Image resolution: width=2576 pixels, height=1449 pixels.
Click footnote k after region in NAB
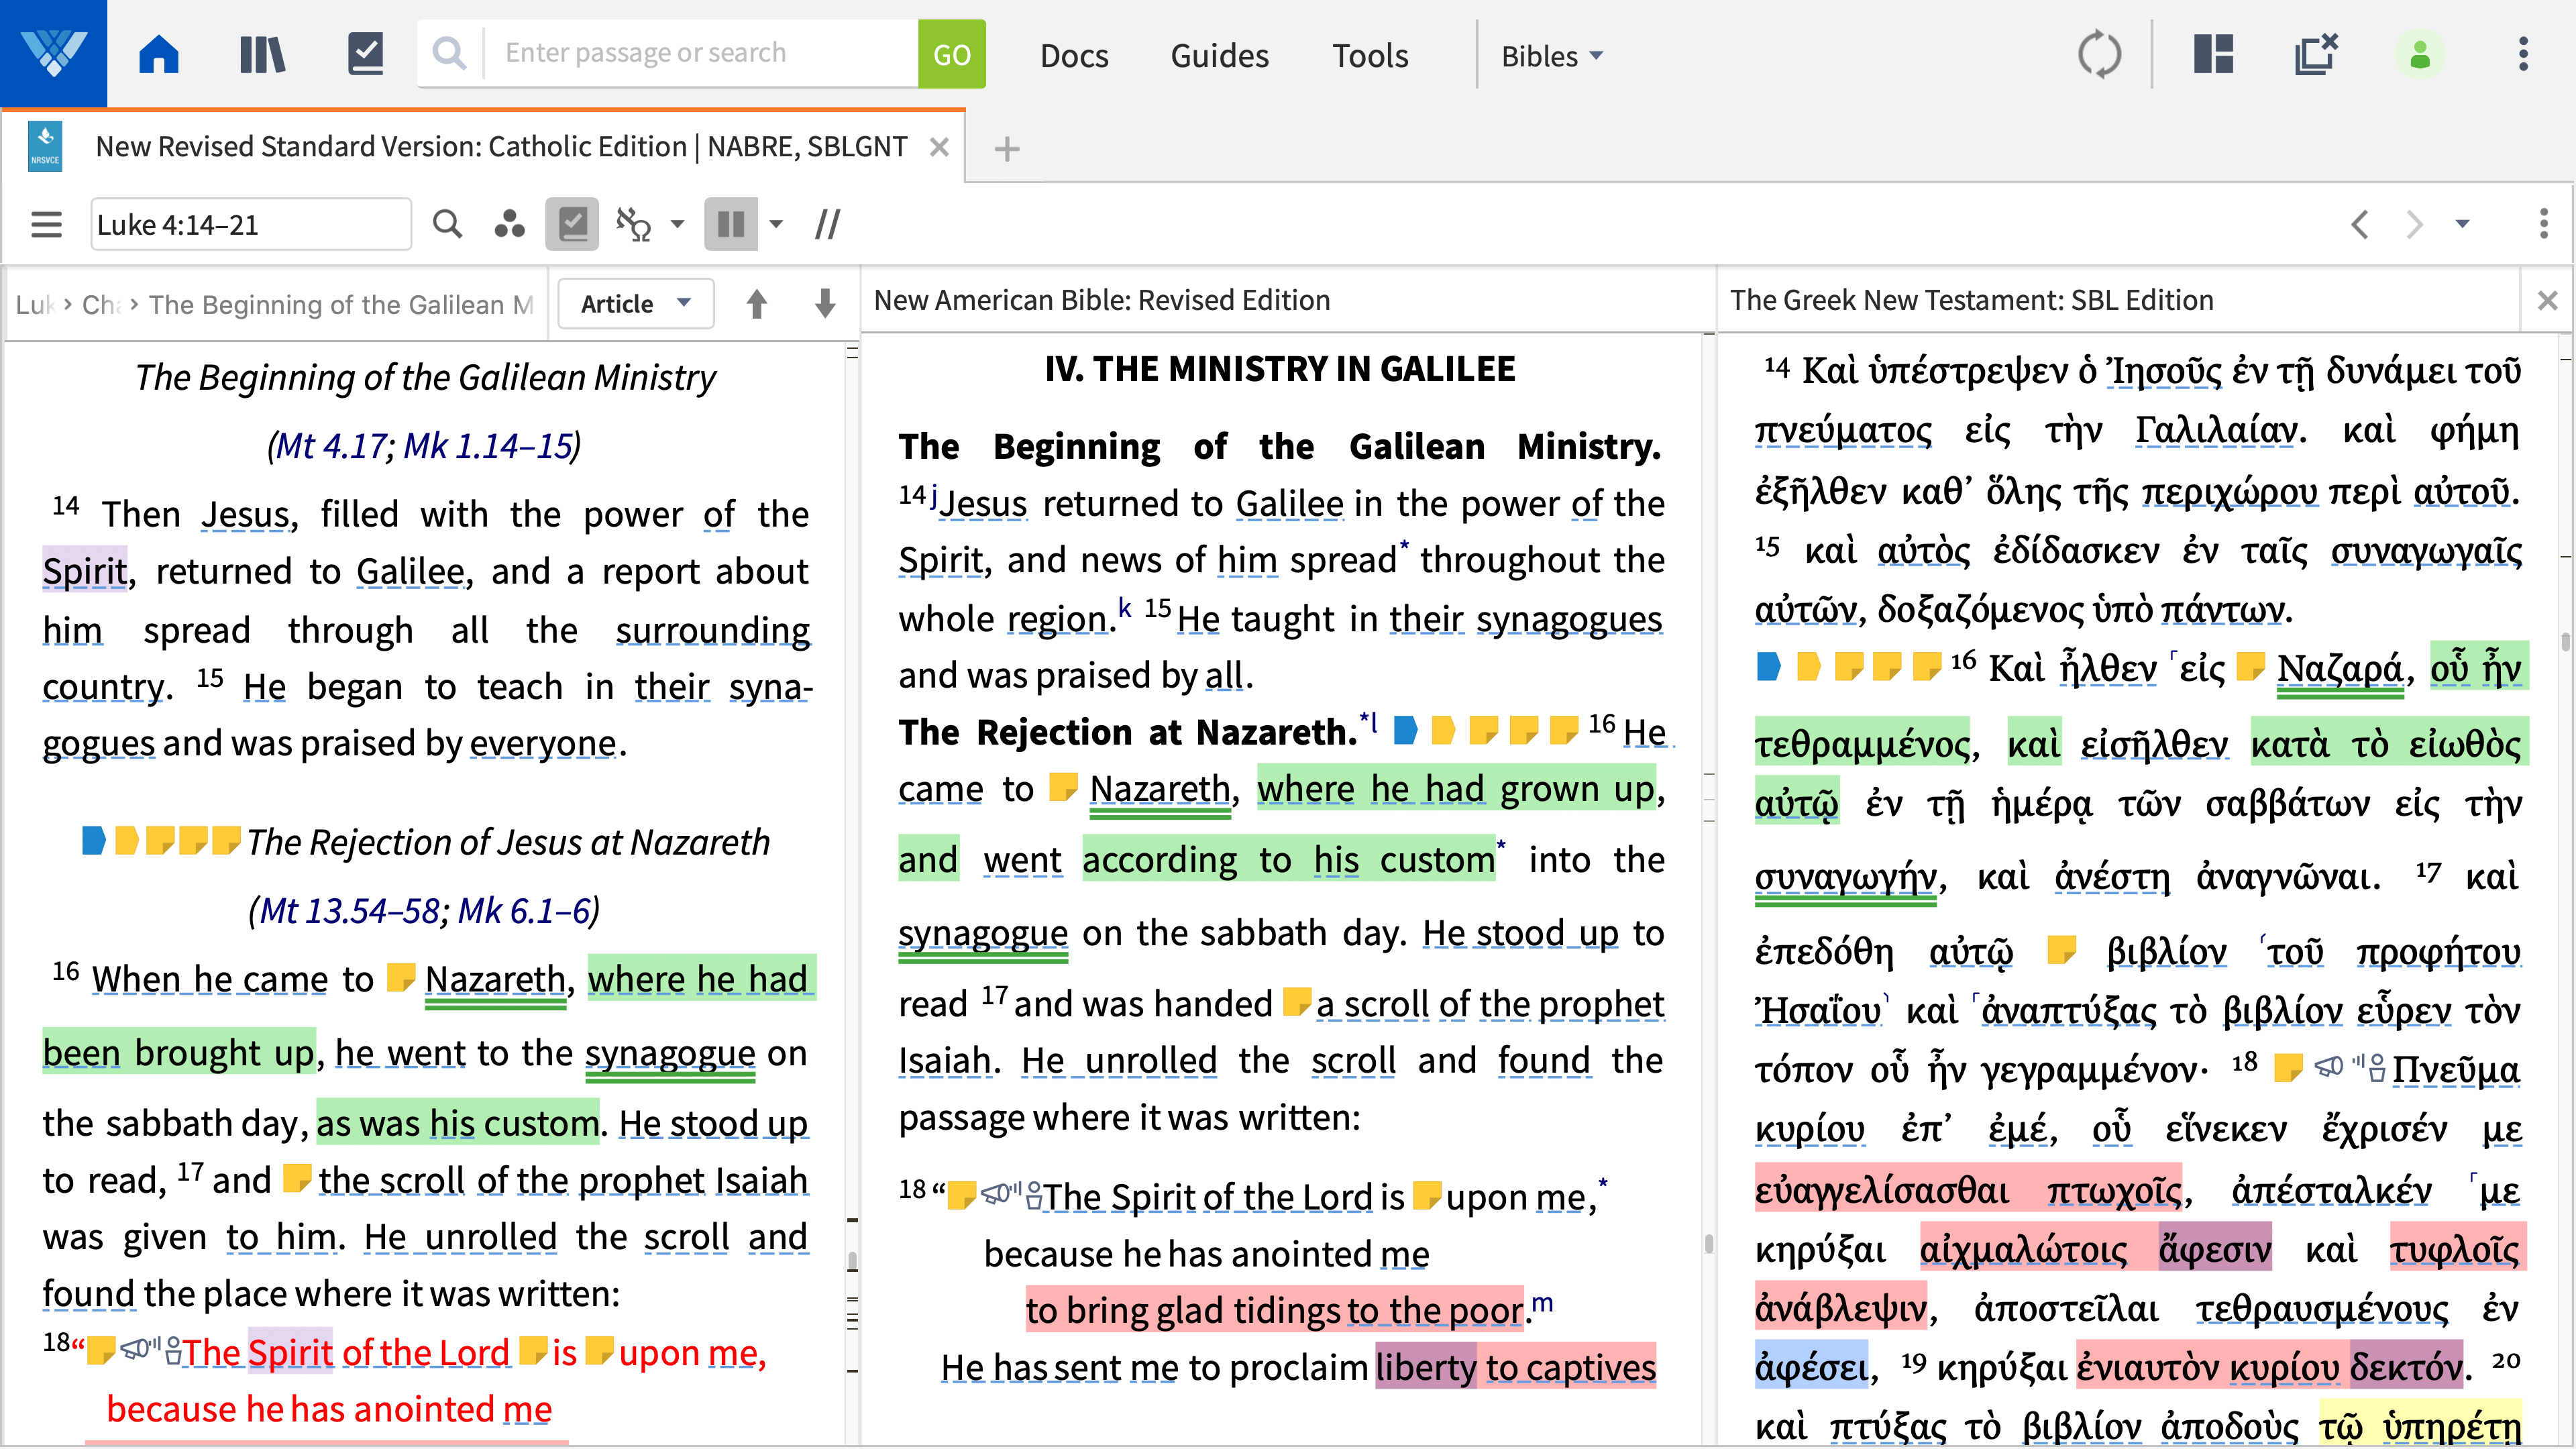(x=1124, y=607)
